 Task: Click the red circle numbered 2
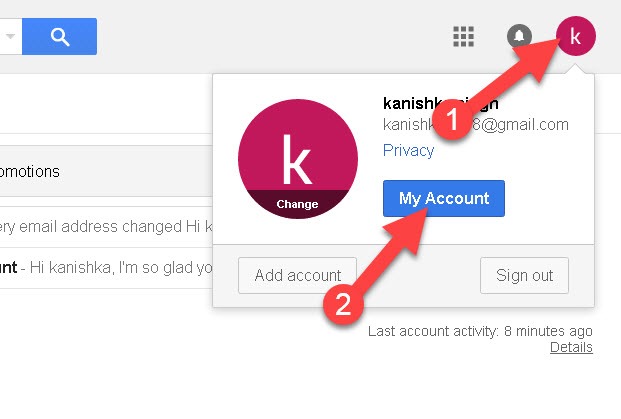point(343,305)
